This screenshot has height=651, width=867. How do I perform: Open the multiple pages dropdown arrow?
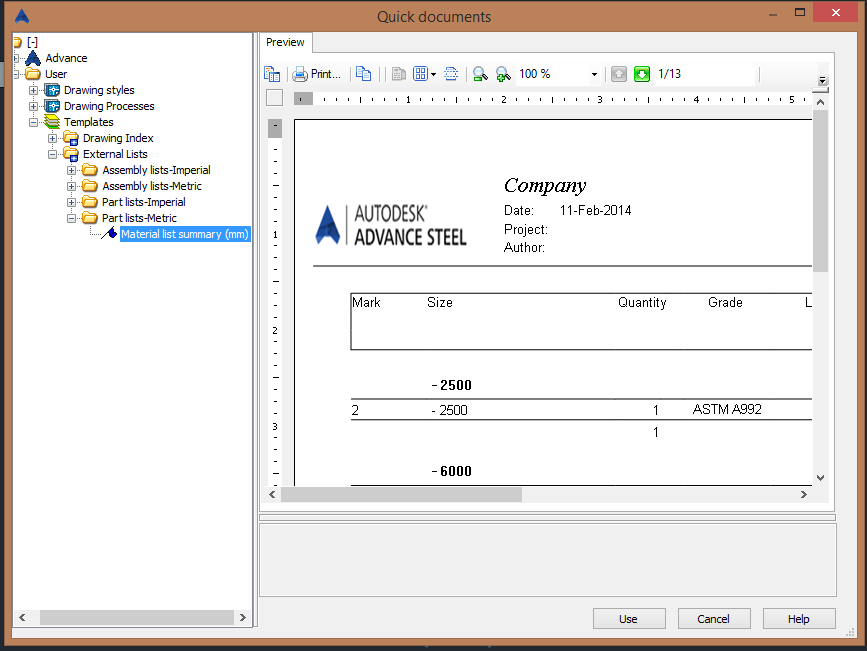pos(434,74)
